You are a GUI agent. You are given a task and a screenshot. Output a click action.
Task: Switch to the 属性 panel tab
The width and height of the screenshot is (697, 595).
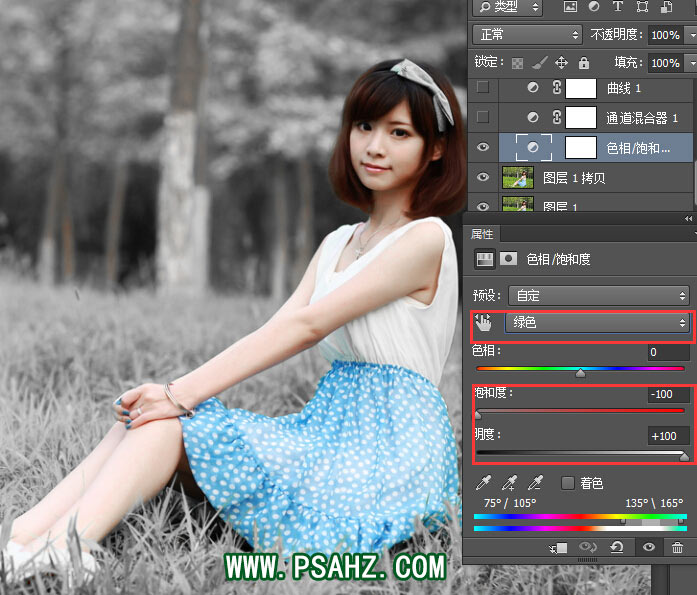[482, 234]
